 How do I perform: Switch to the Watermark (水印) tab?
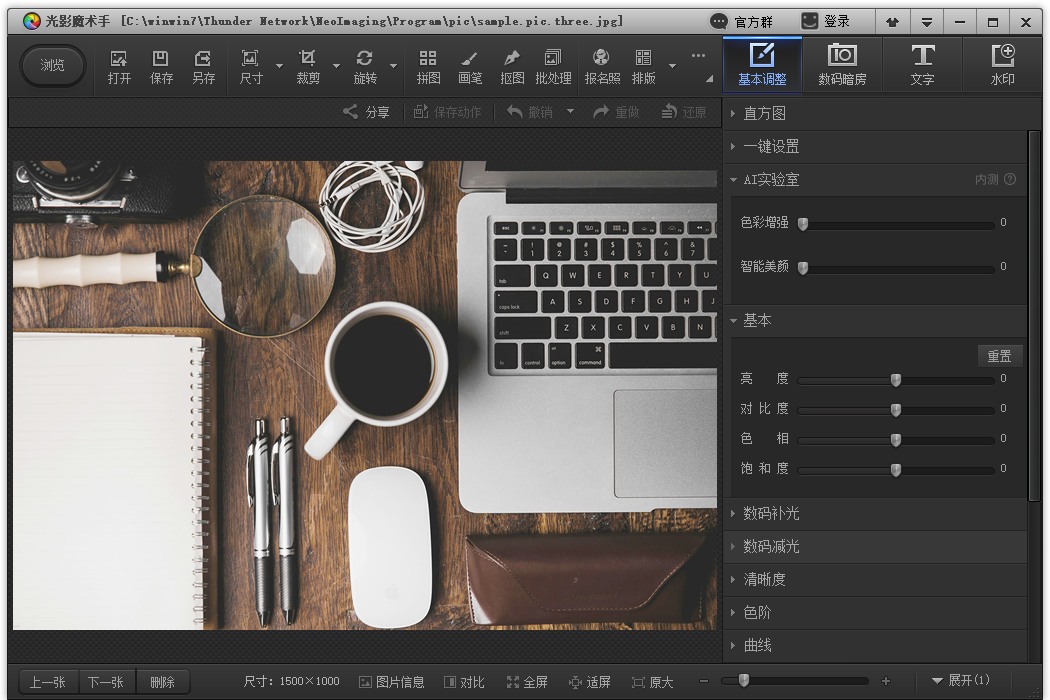[x=1002, y=65]
